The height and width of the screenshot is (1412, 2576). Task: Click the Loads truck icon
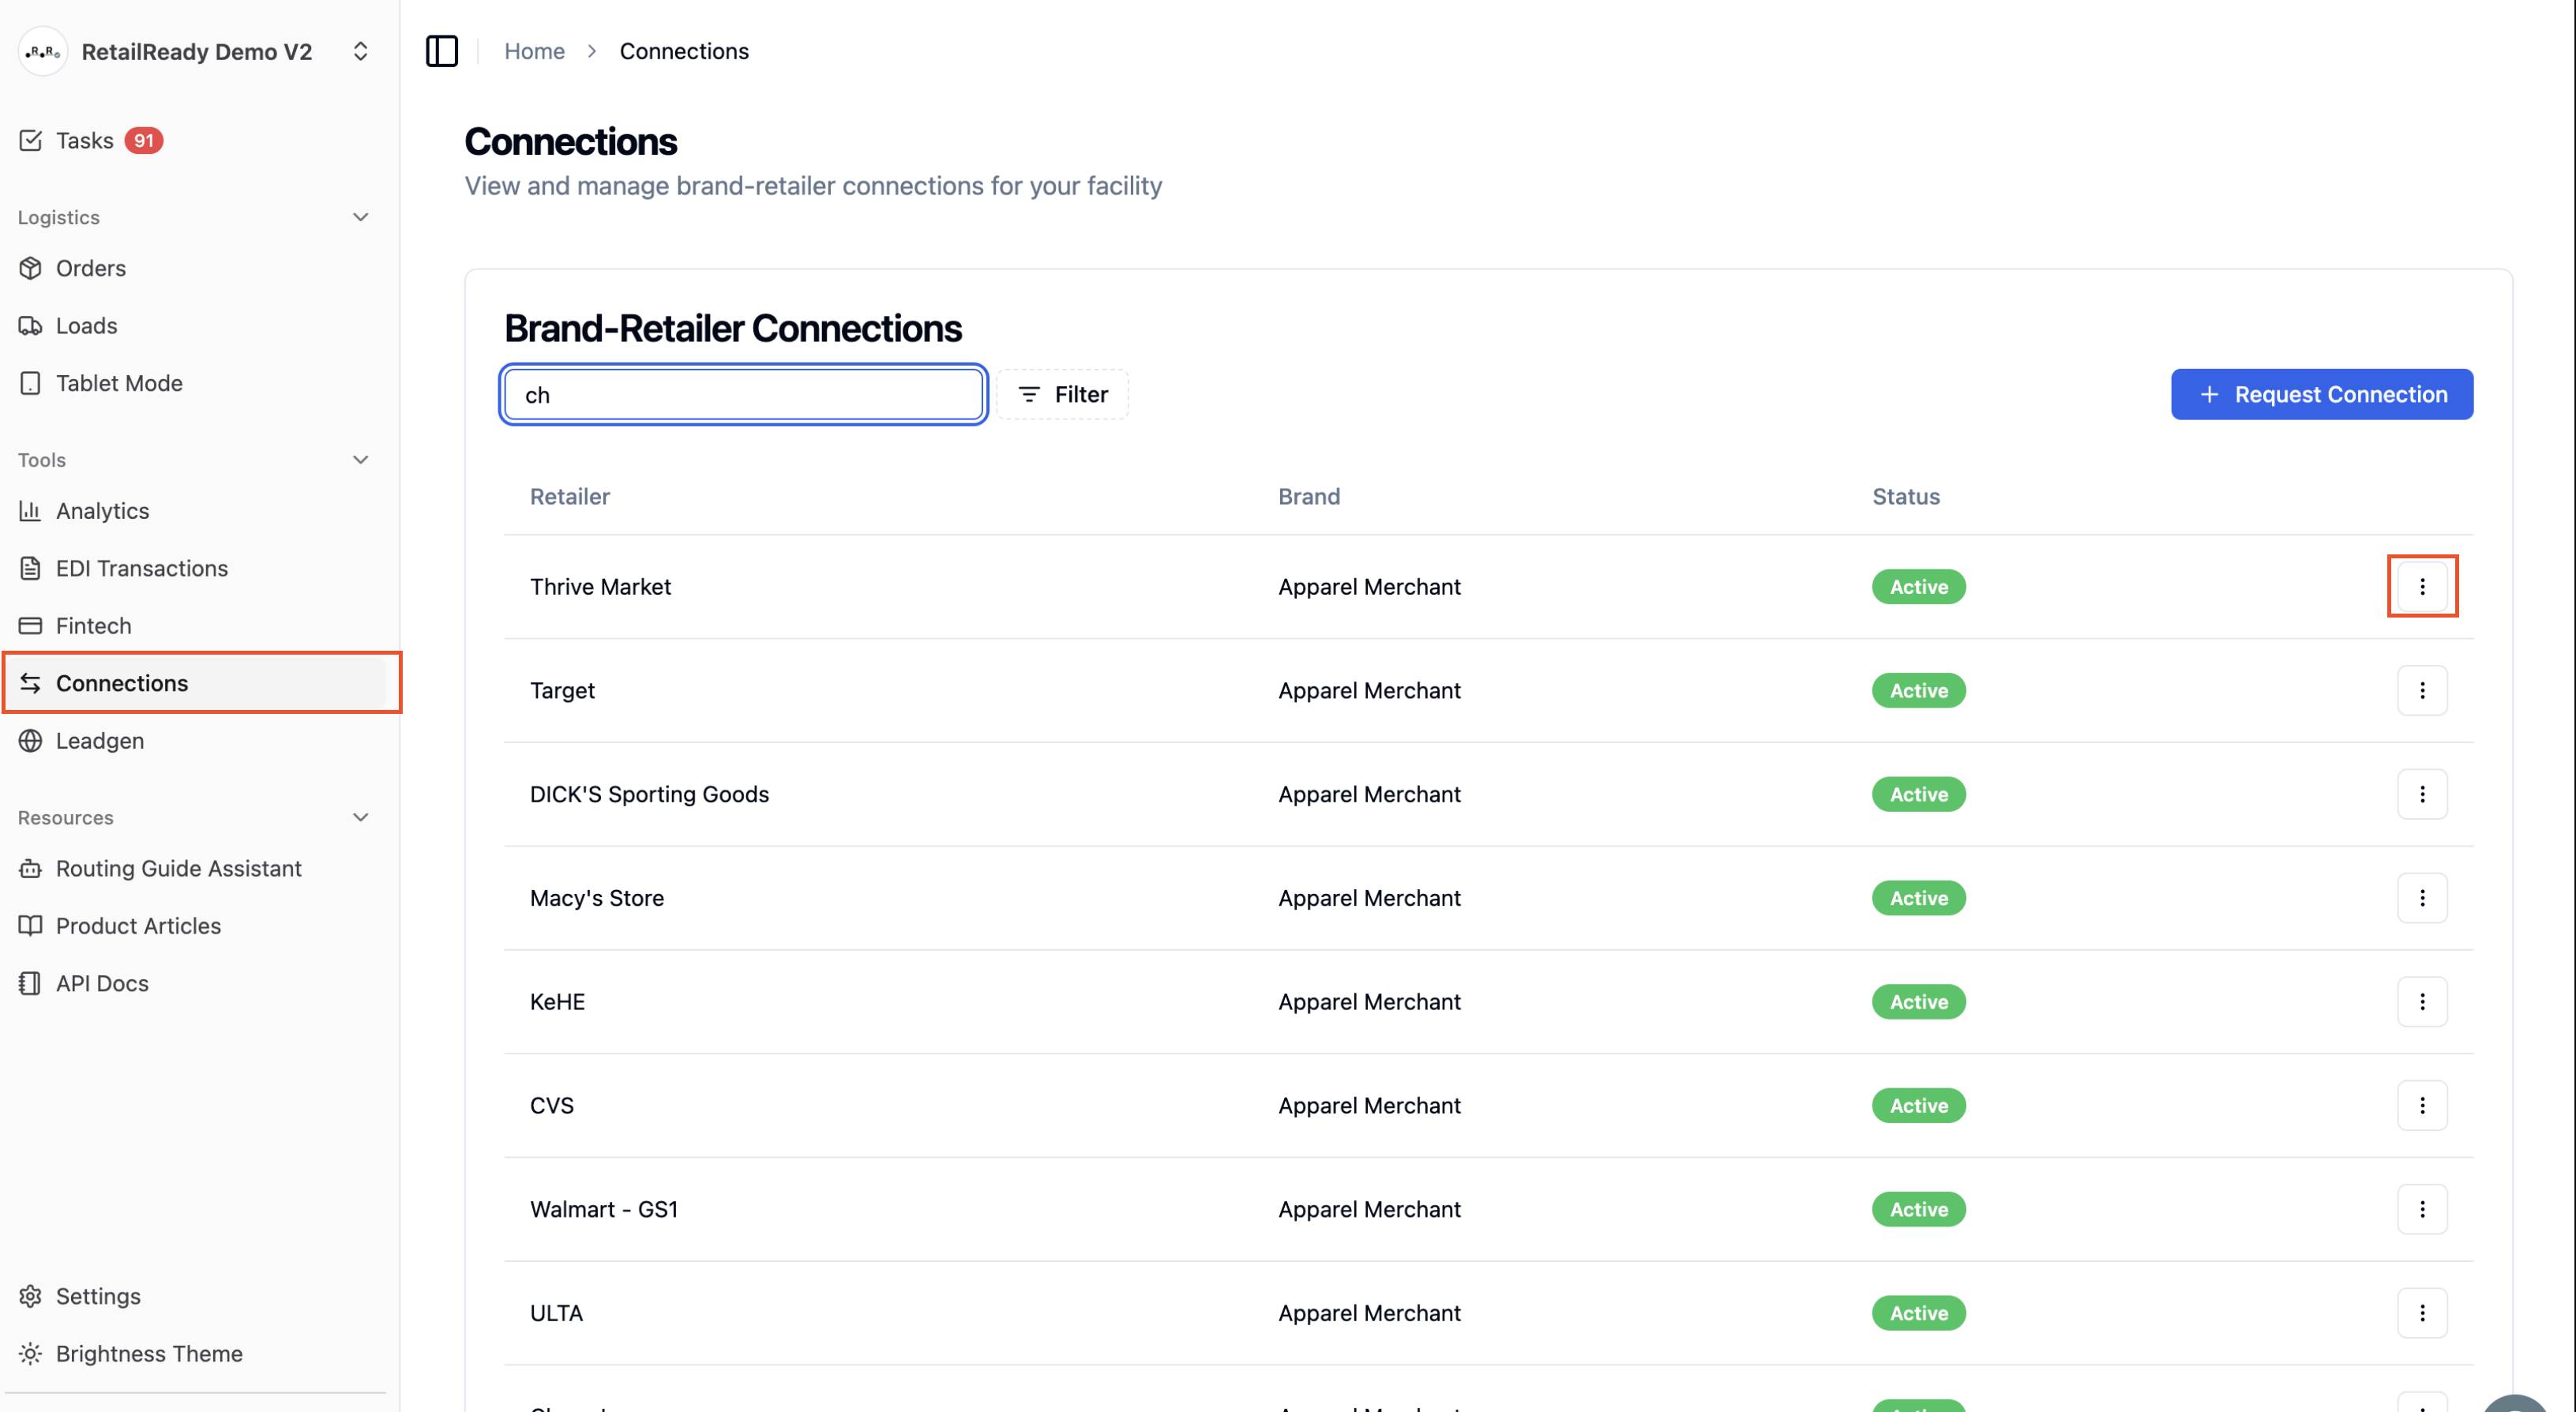click(x=30, y=325)
